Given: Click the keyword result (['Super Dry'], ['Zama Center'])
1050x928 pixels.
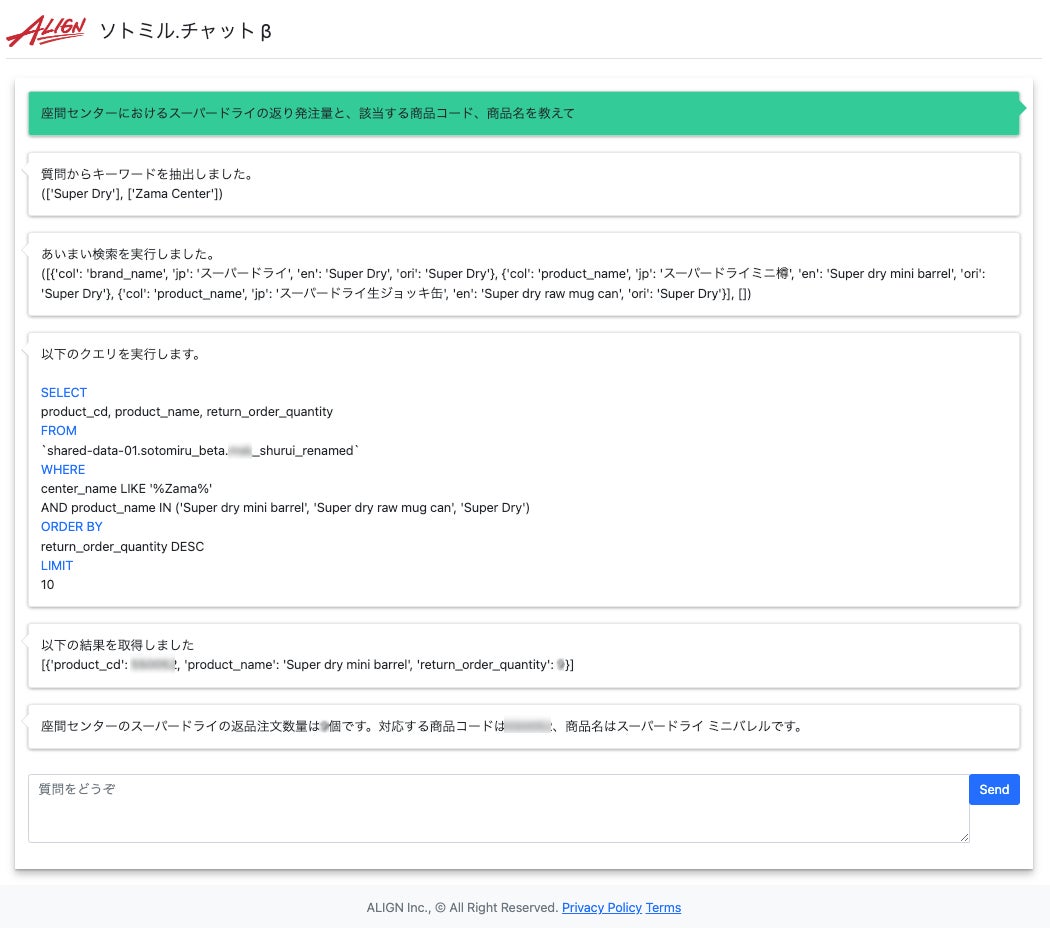Looking at the screenshot, I should 132,194.
